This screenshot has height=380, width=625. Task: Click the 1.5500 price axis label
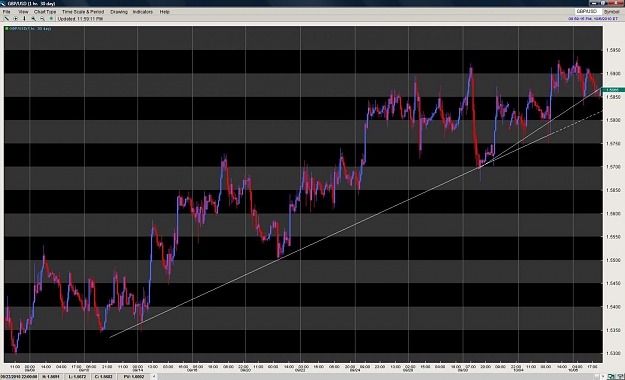[x=613, y=260]
